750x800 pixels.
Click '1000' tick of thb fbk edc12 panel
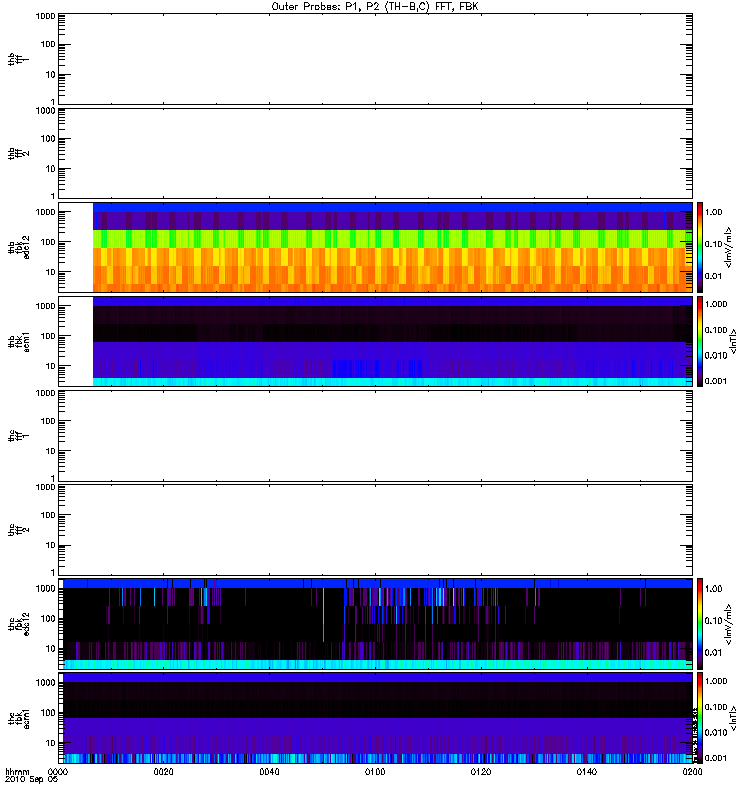45,212
